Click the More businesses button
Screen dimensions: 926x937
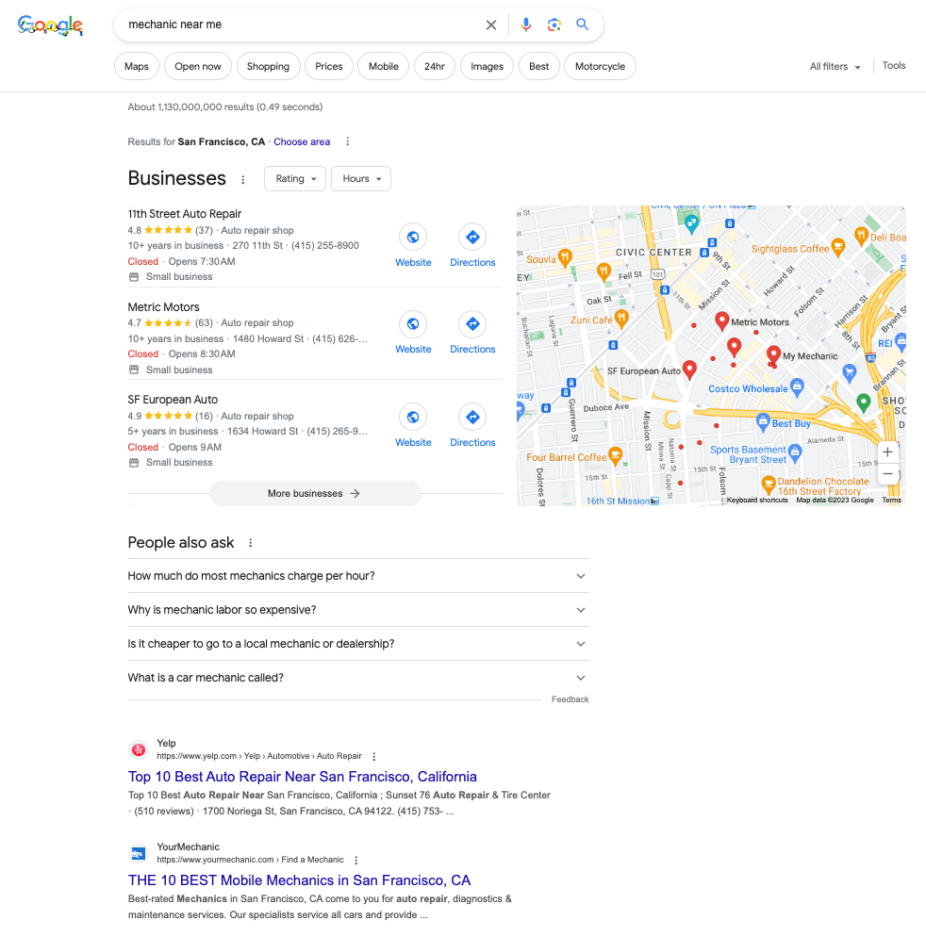[x=314, y=493]
